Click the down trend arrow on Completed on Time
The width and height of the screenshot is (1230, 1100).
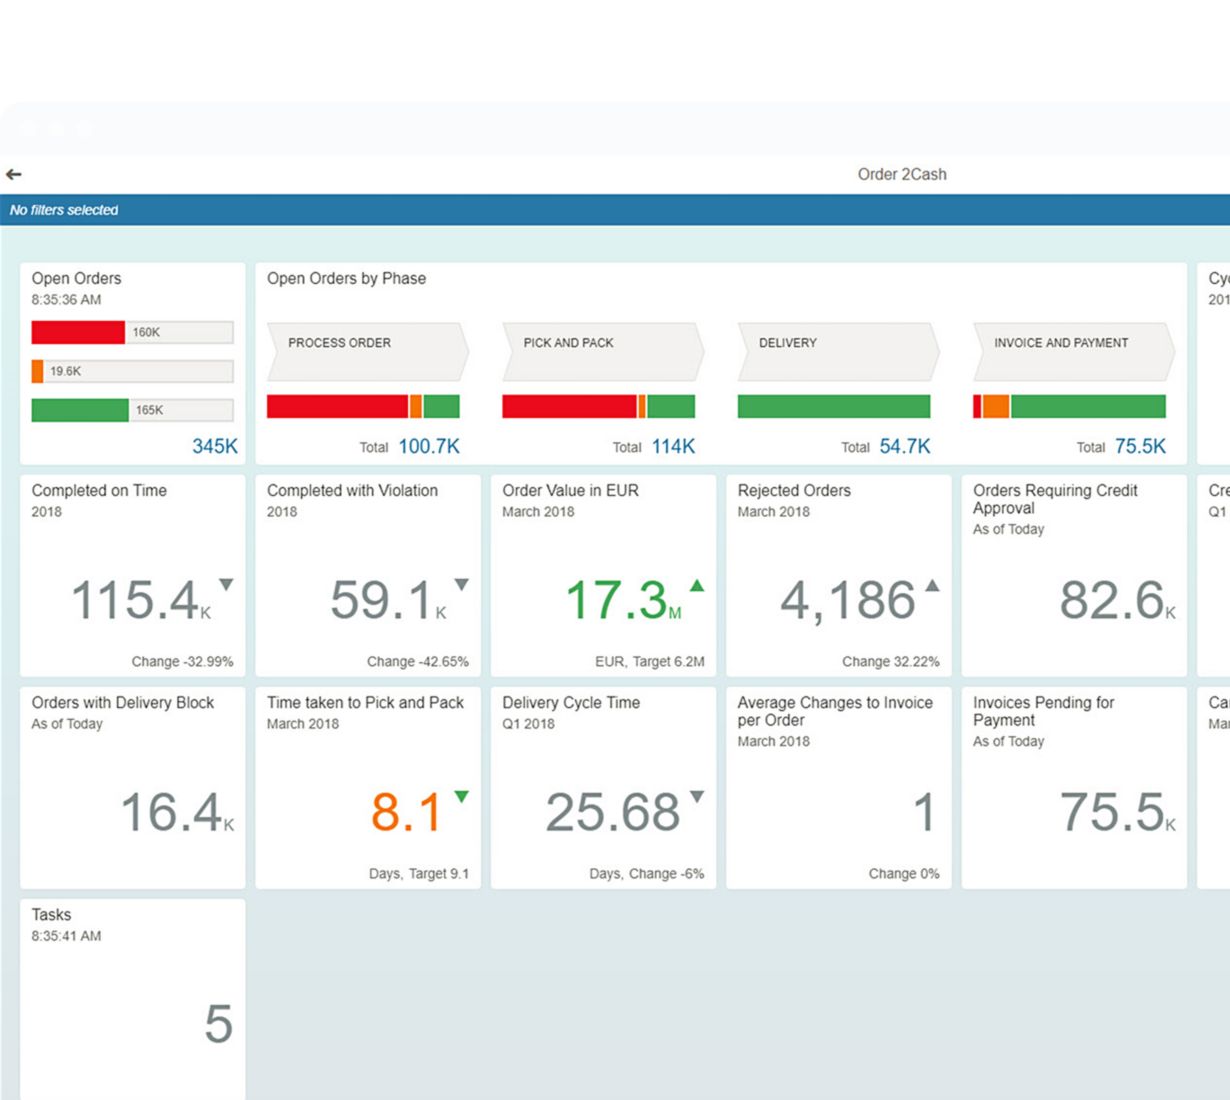coord(226,585)
